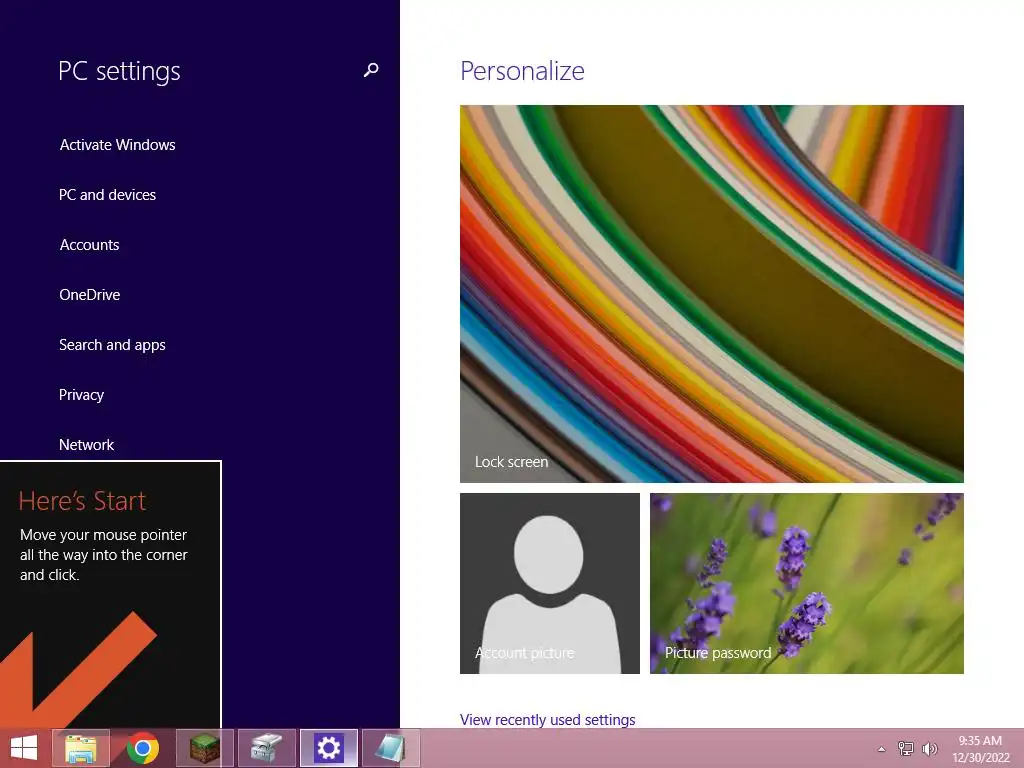Open PC and devices settings

[x=107, y=195]
